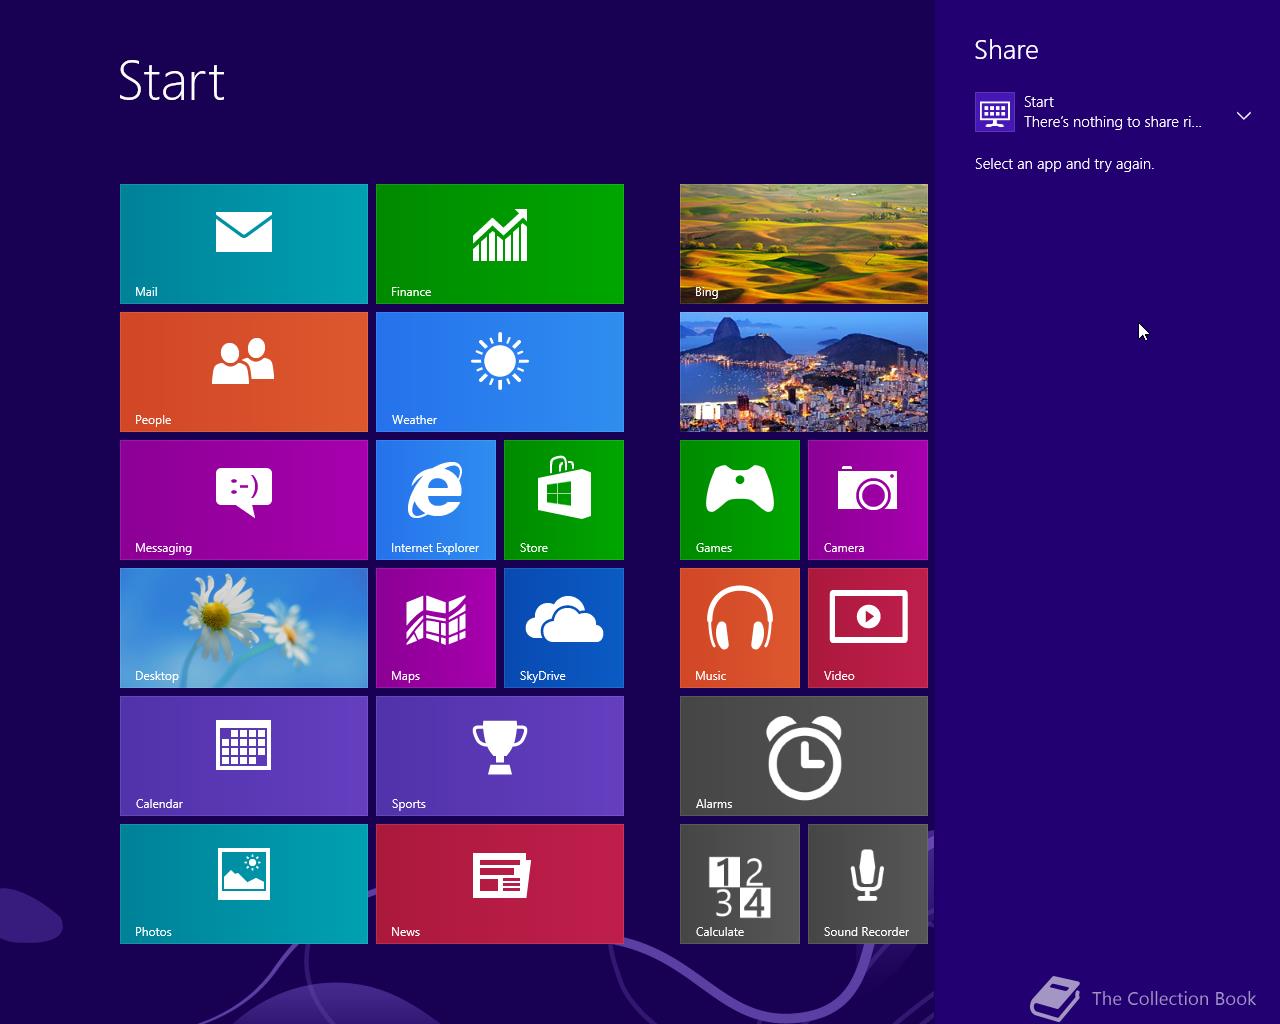
Task: Open the city-photo live tile below Bing
Action: [804, 372]
